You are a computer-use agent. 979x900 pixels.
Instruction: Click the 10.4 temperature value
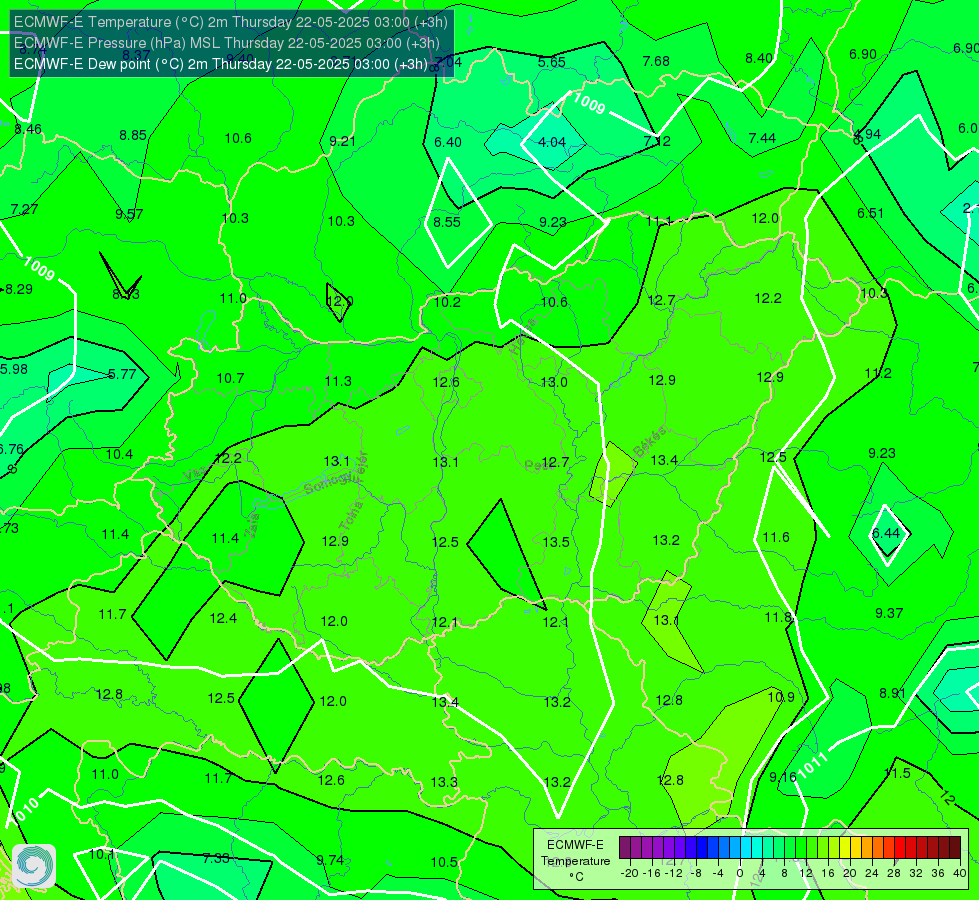pos(119,454)
